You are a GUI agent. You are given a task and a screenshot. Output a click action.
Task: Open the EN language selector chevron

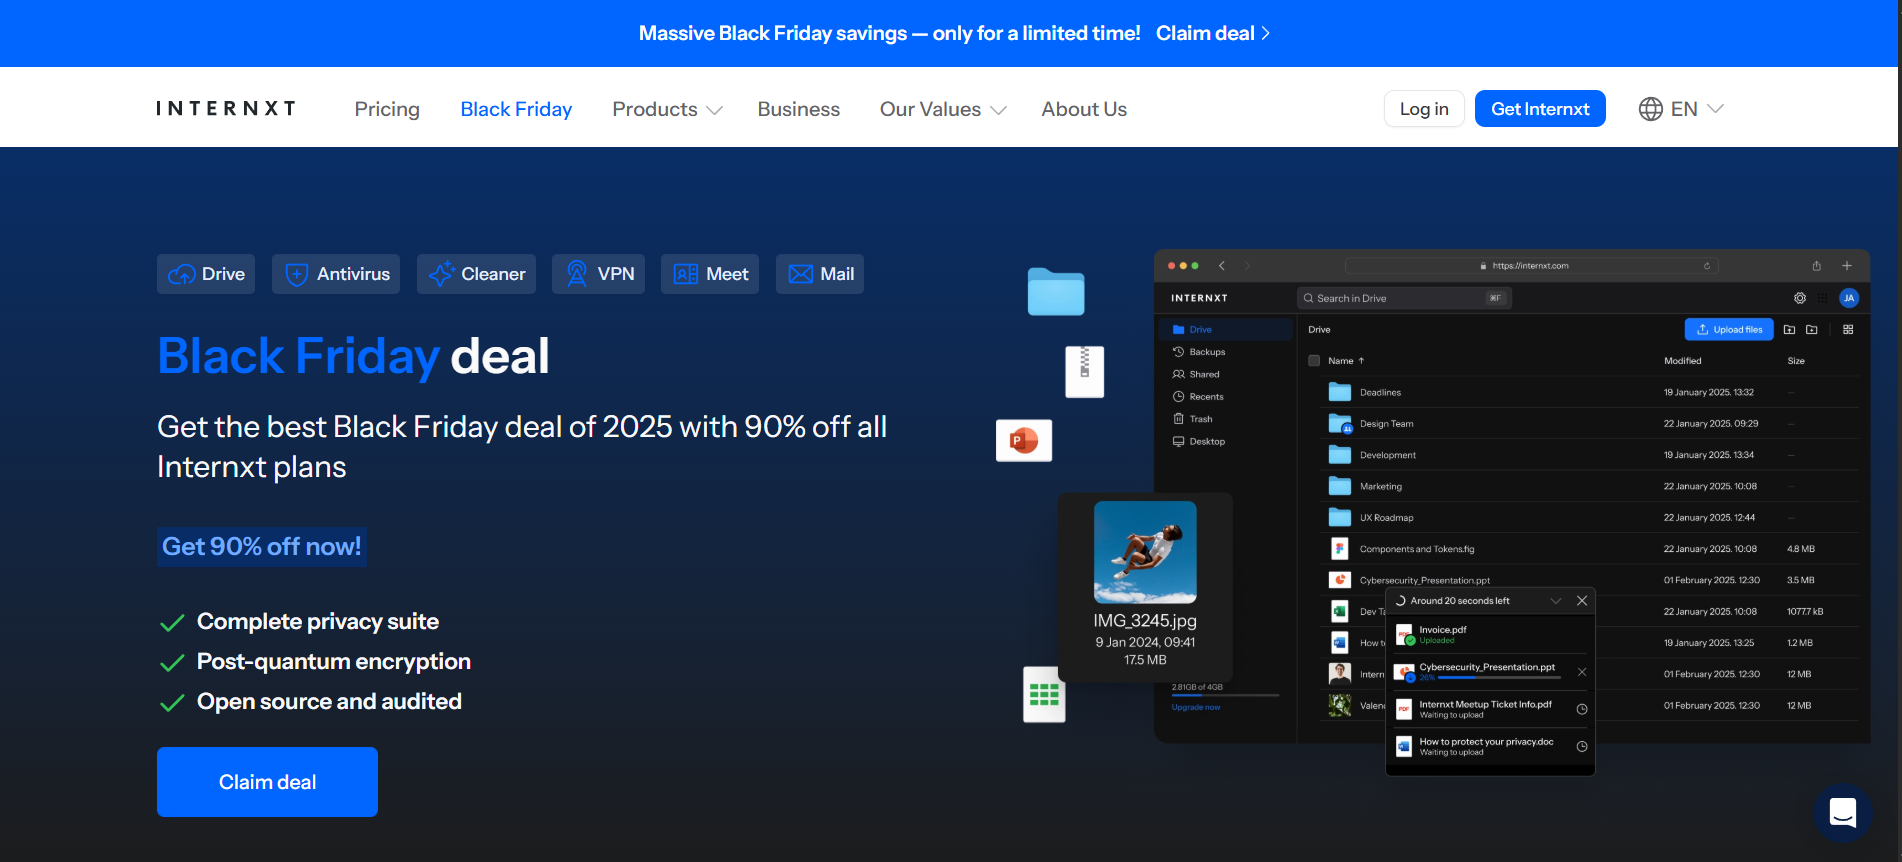[1715, 109]
